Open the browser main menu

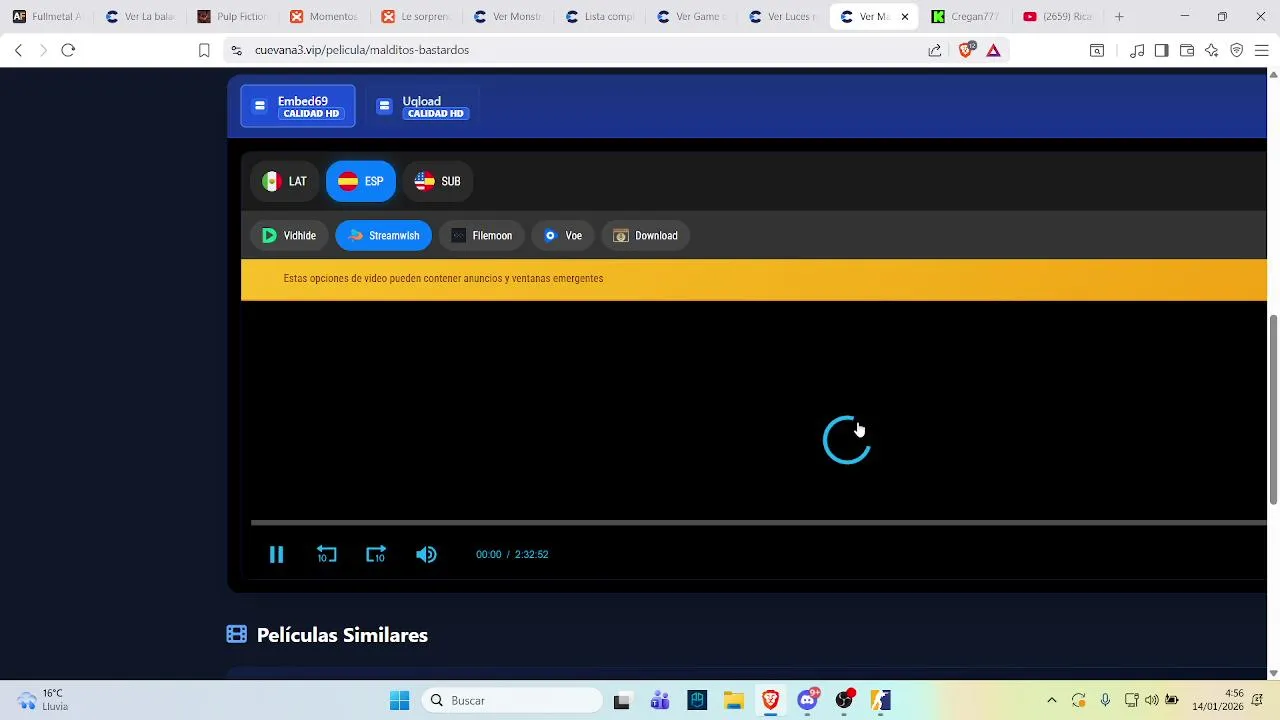(1261, 50)
